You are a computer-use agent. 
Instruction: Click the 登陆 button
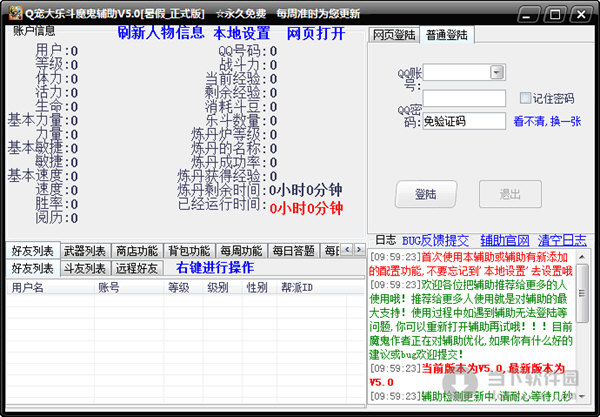(426, 194)
